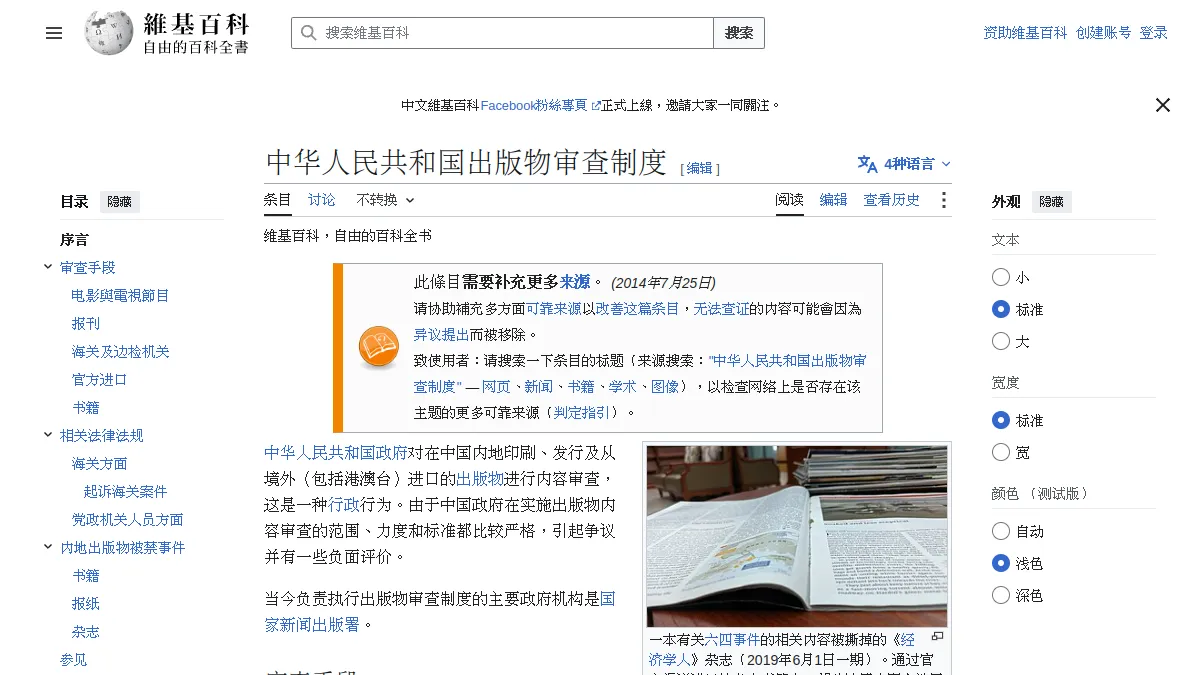Go to 报刊 in contents

[86, 323]
